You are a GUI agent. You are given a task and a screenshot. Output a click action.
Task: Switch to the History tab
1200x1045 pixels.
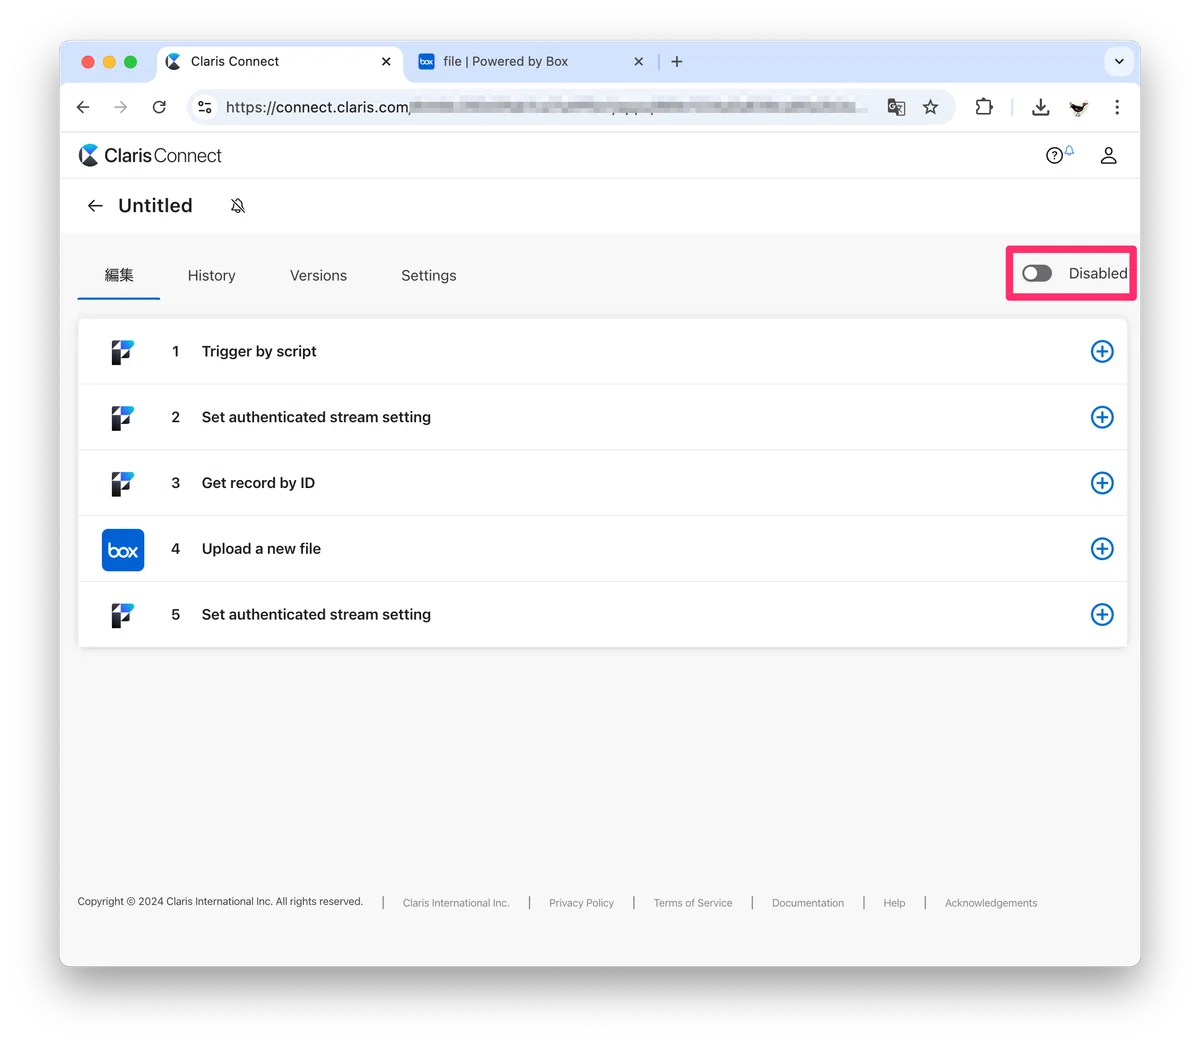[x=212, y=276]
